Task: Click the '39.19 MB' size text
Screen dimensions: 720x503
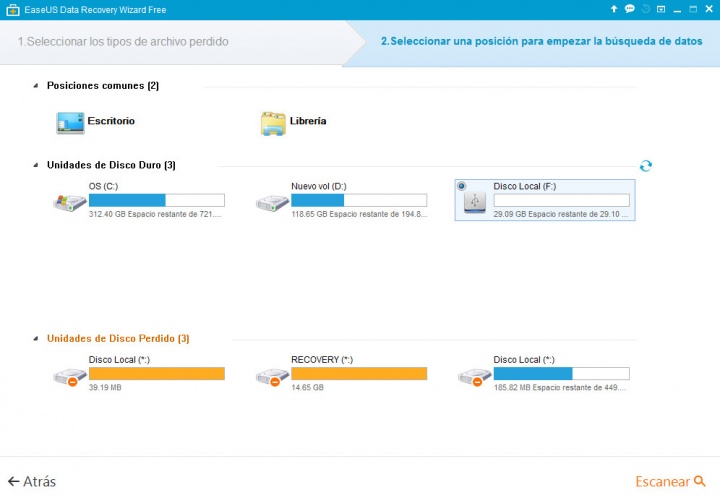Action: tap(105, 388)
